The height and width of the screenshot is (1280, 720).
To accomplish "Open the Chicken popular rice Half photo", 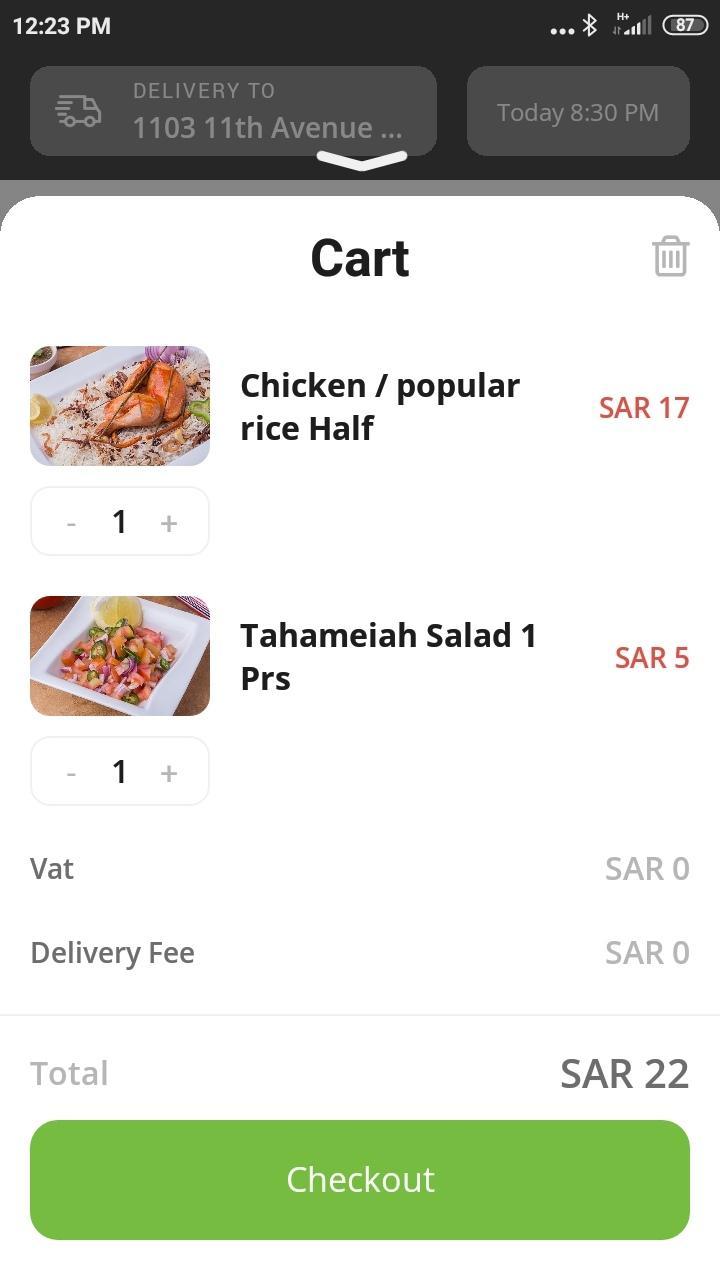I will pos(120,406).
